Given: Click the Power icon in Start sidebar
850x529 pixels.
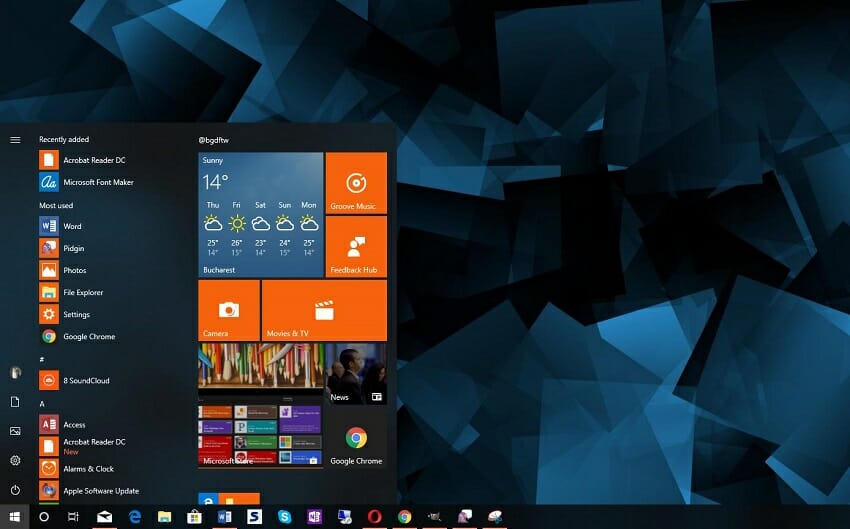Looking at the screenshot, I should [x=15, y=490].
